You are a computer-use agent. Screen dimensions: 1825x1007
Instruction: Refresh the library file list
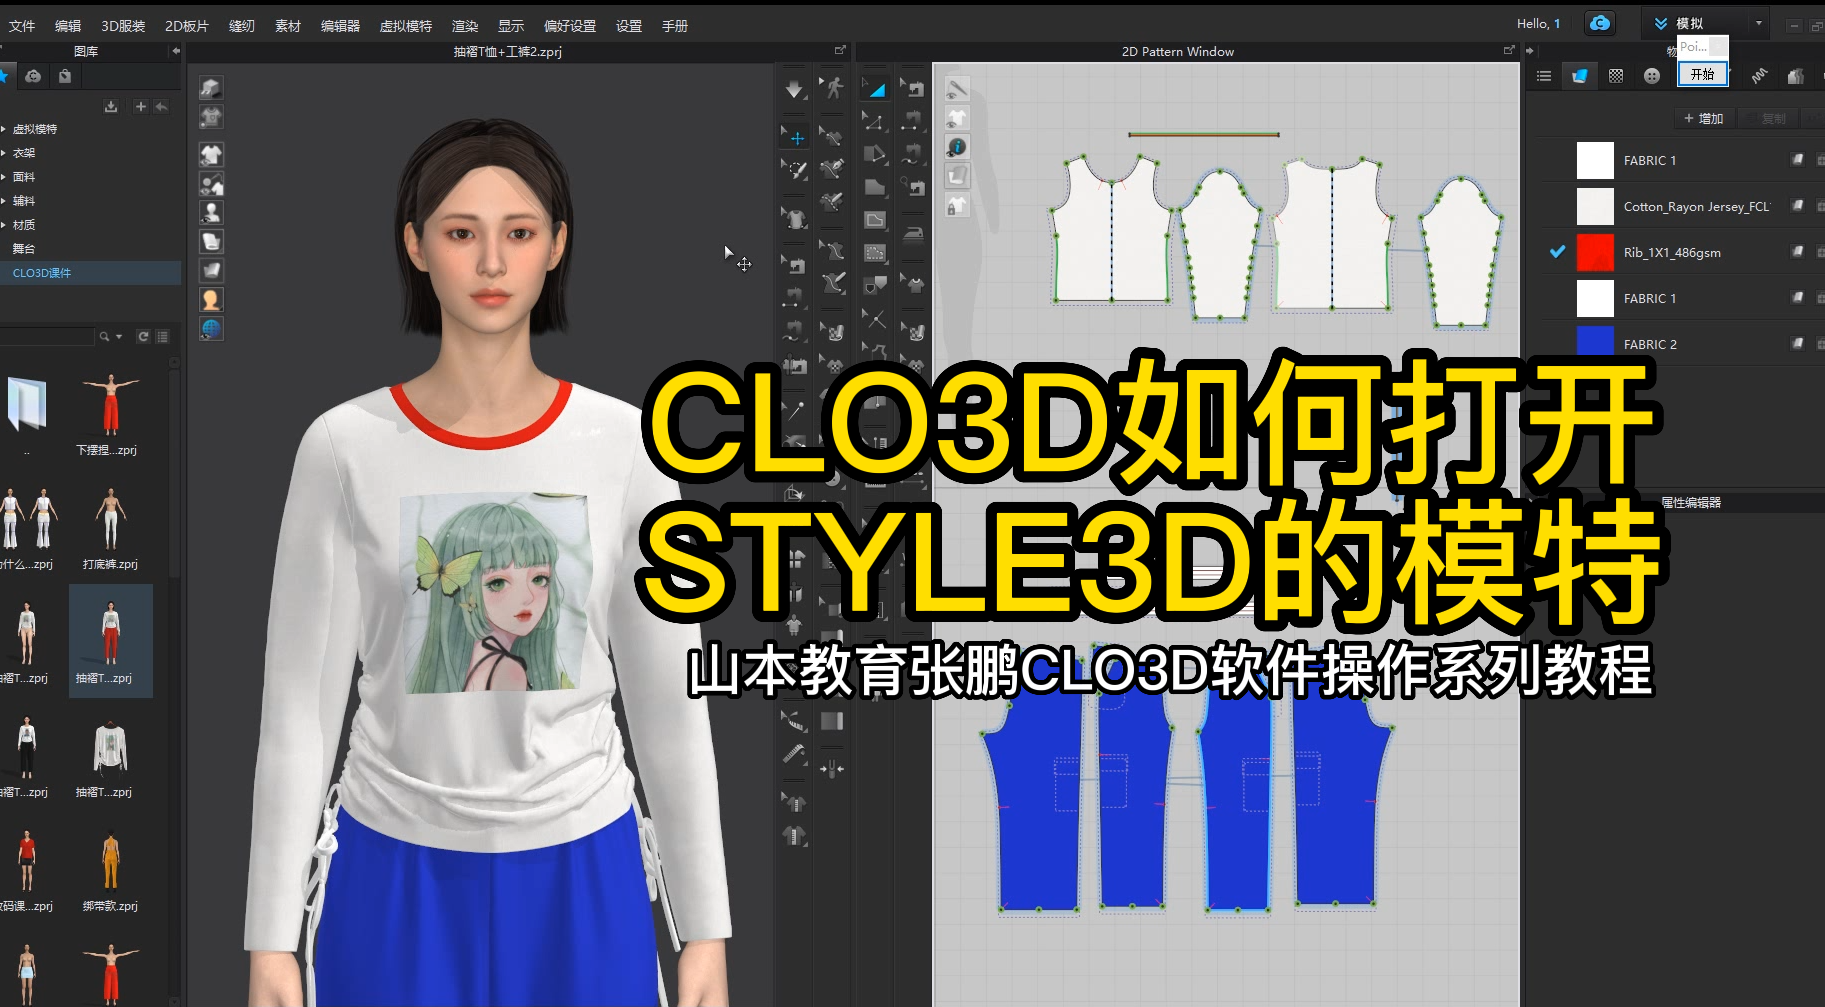[143, 336]
